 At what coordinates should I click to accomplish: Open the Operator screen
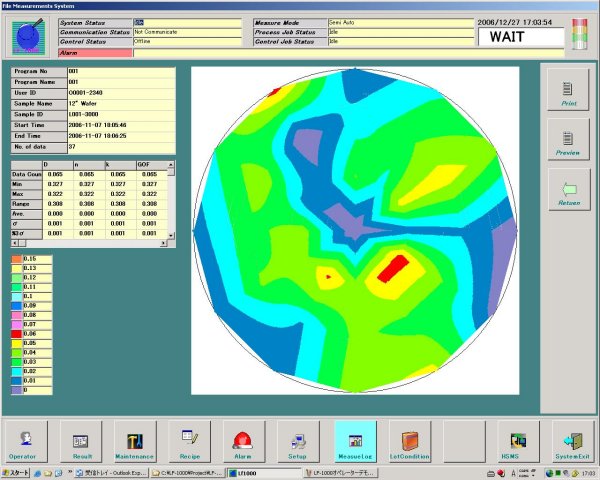point(26,441)
